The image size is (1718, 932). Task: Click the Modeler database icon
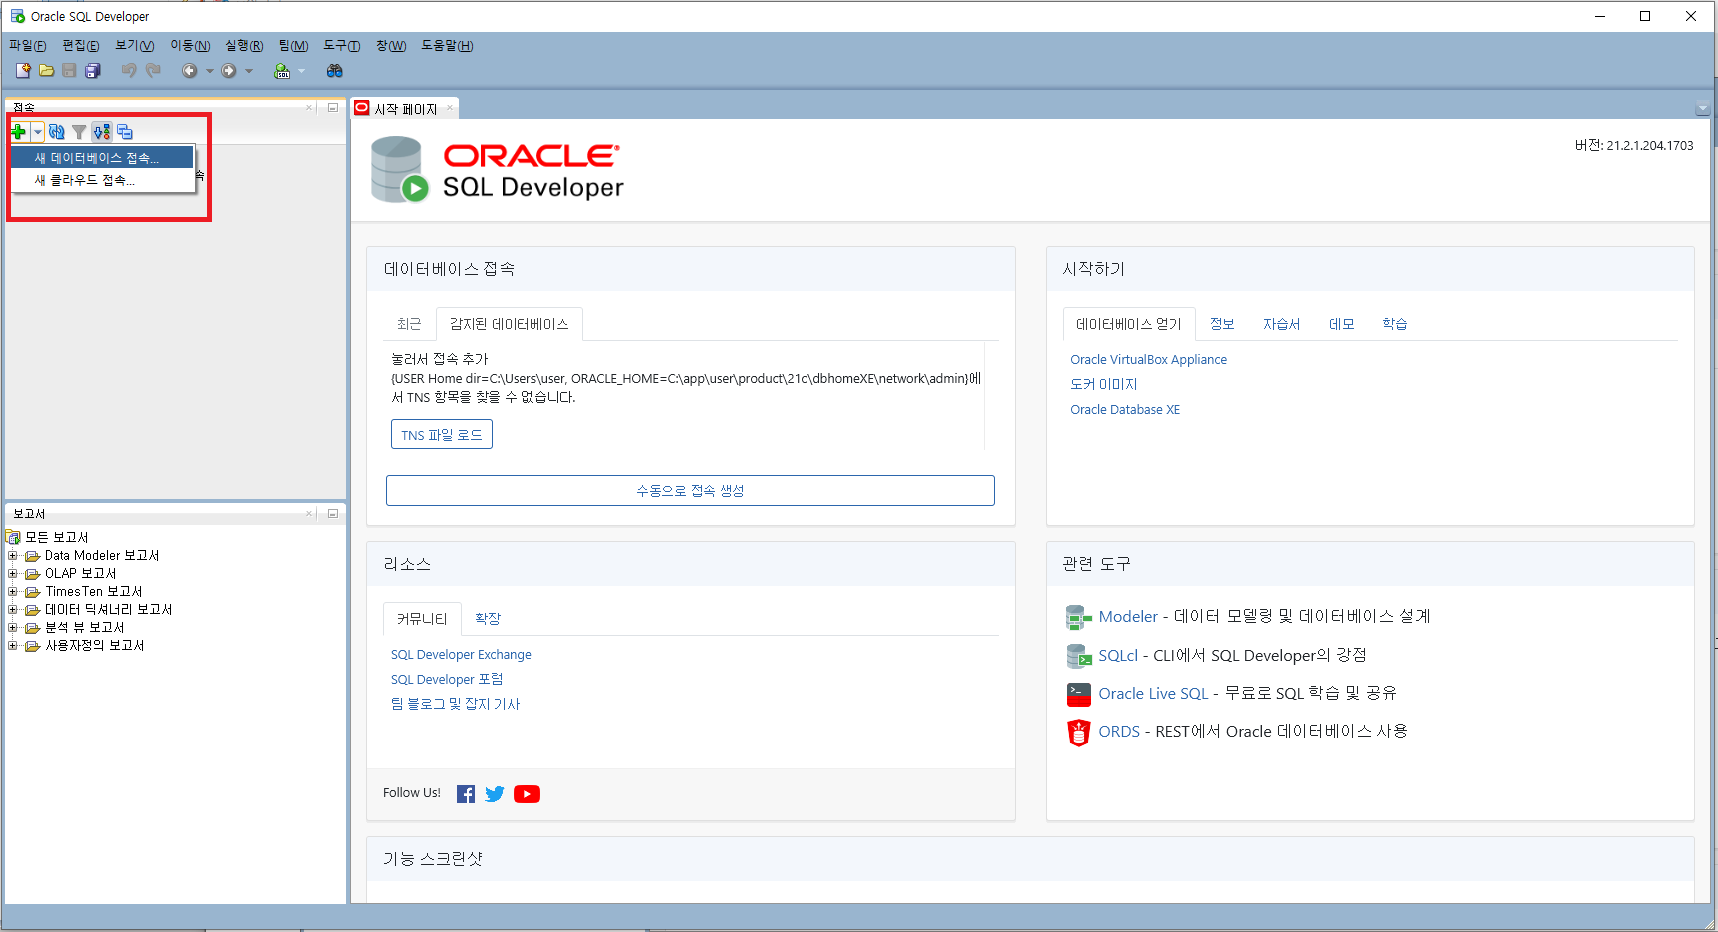(x=1078, y=617)
